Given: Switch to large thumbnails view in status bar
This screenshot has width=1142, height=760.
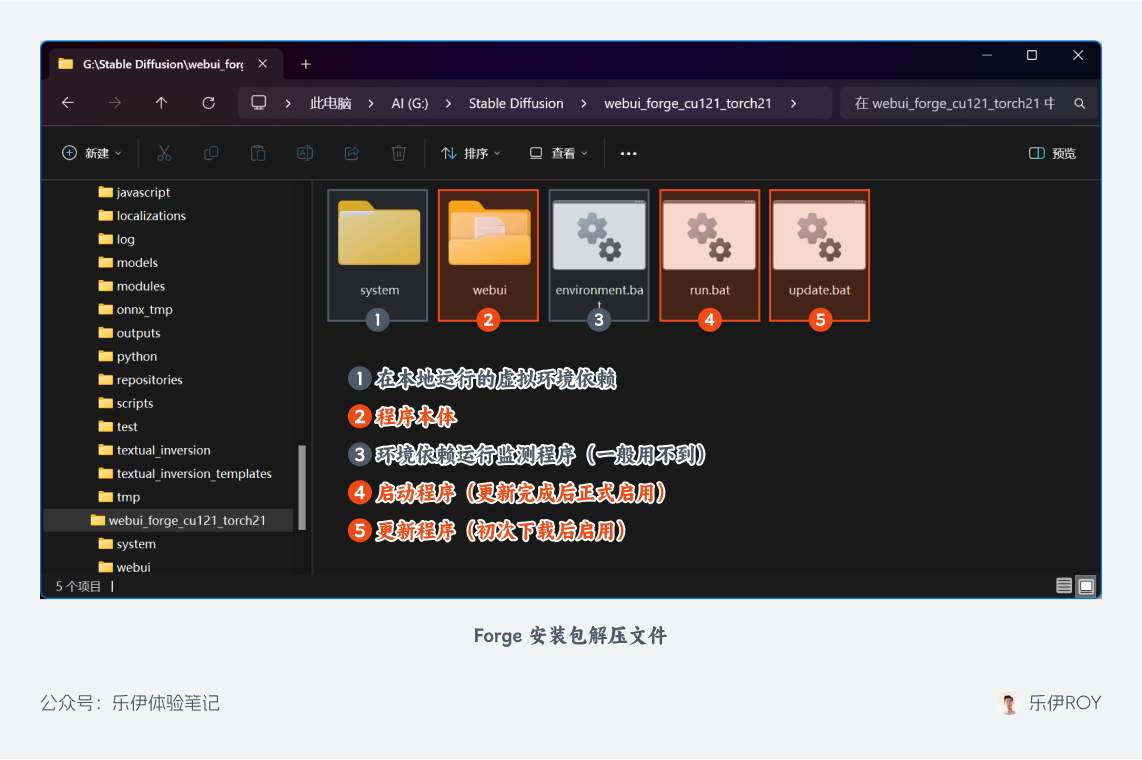Looking at the screenshot, I should click(1086, 585).
